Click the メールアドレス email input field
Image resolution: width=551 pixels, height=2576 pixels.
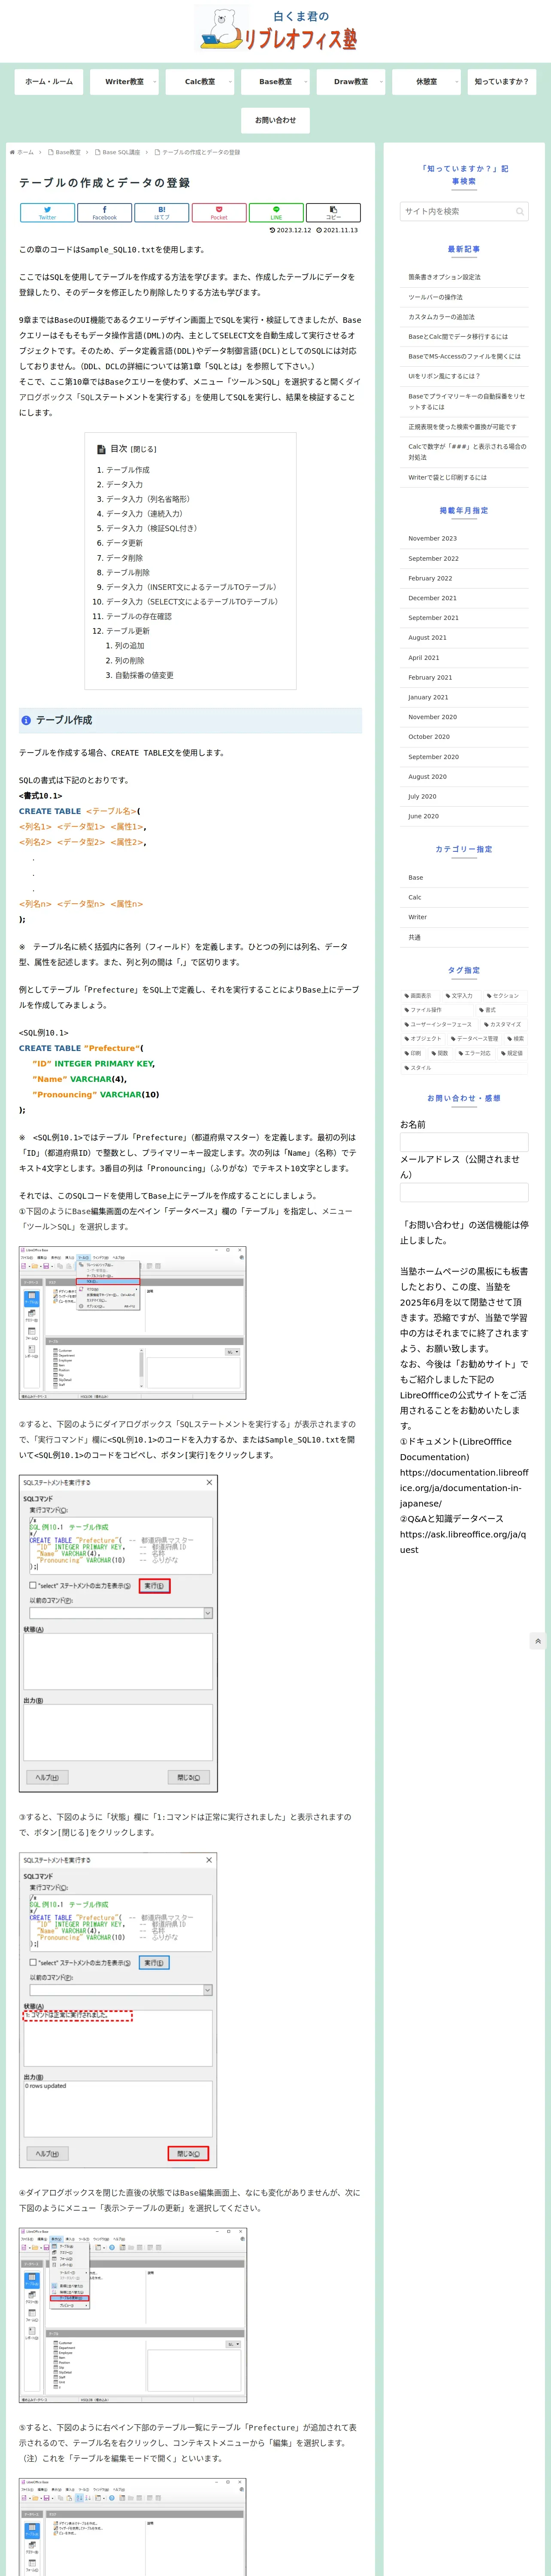tap(464, 1192)
